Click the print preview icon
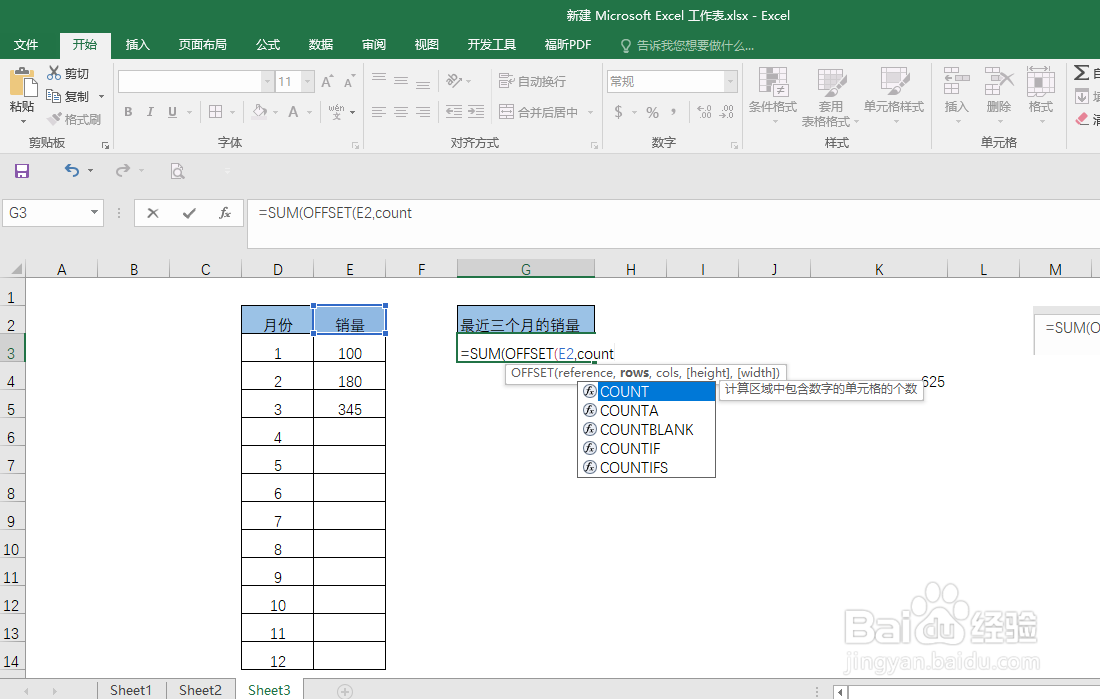This screenshot has width=1100, height=699. (177, 171)
